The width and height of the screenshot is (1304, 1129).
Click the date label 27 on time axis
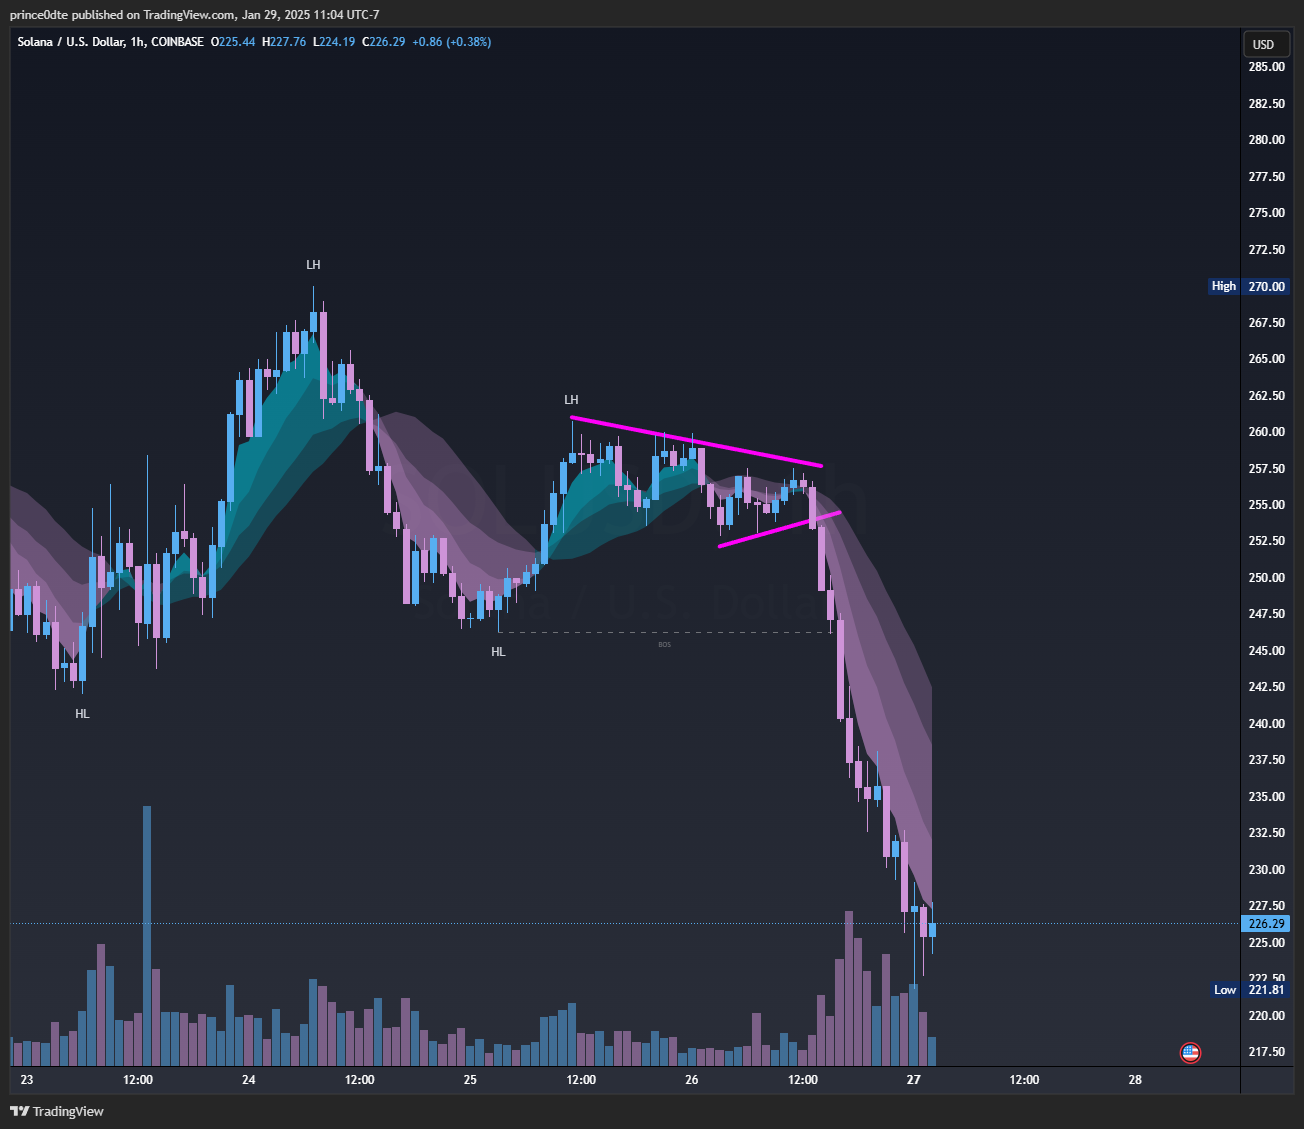913,1080
